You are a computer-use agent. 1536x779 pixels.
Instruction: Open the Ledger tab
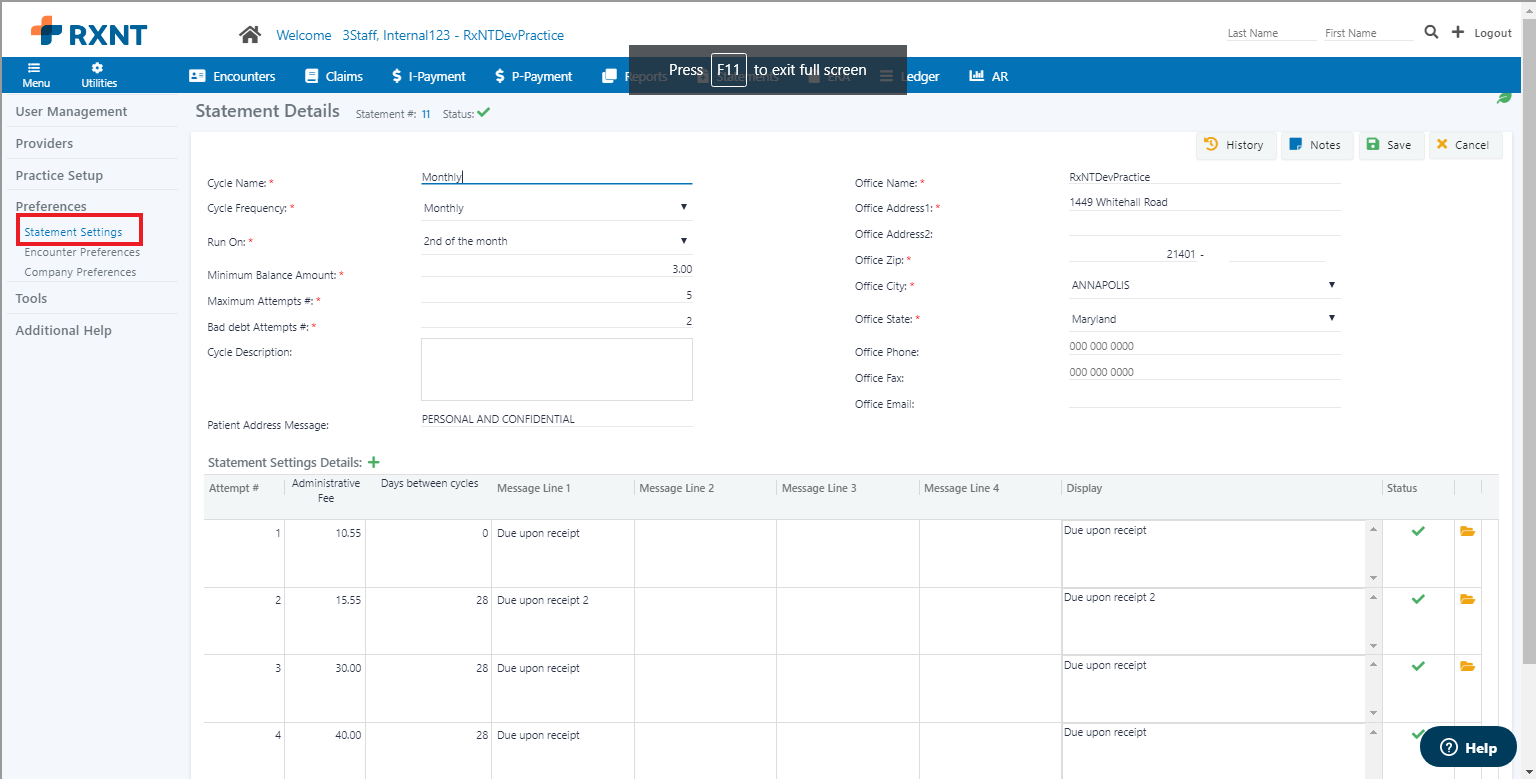pyautogui.click(x=910, y=76)
